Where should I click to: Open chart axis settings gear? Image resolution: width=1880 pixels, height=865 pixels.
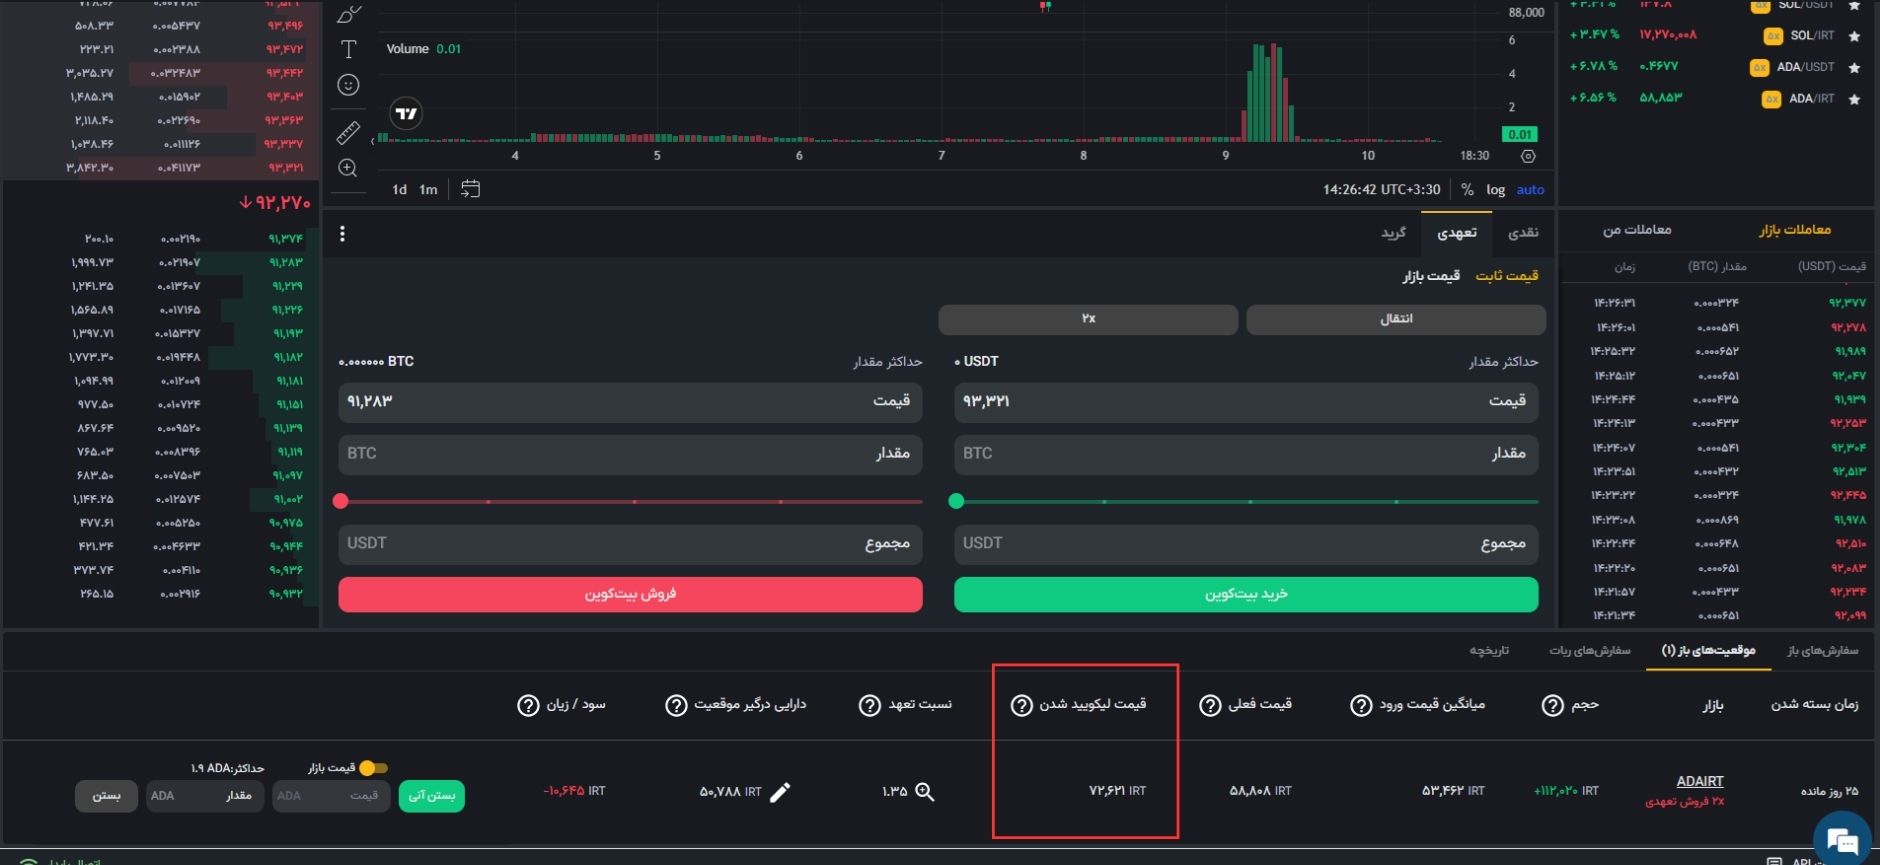tap(1528, 156)
